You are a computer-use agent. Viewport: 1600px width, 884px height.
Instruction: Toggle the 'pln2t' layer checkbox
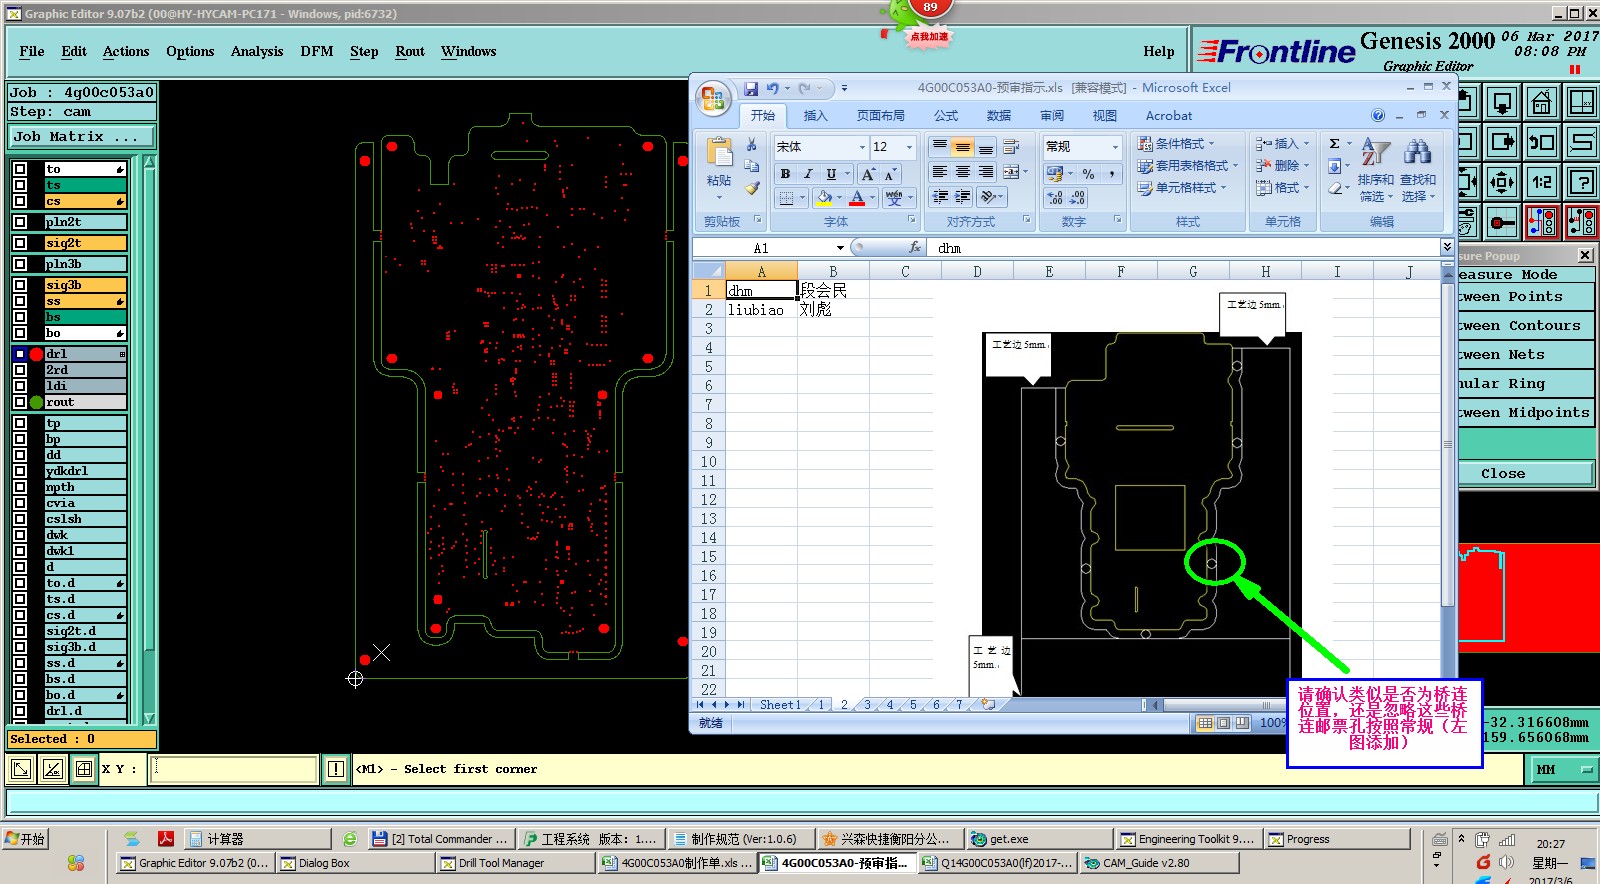20,222
